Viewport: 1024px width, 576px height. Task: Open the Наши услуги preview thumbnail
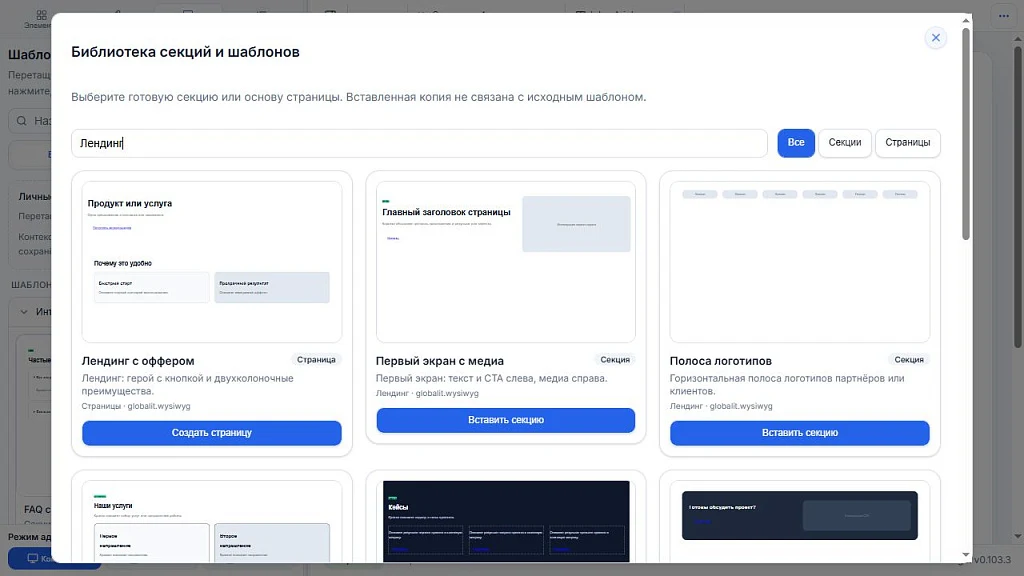212,521
